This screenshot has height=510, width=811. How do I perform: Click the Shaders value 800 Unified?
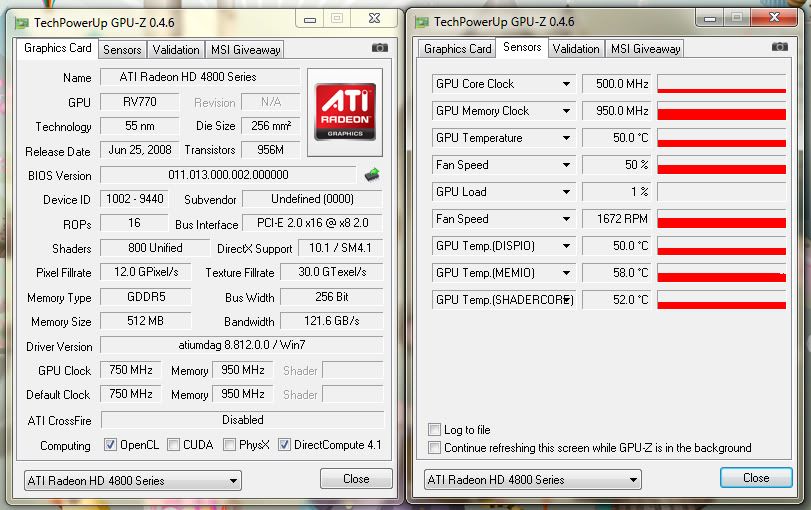[x=155, y=248]
